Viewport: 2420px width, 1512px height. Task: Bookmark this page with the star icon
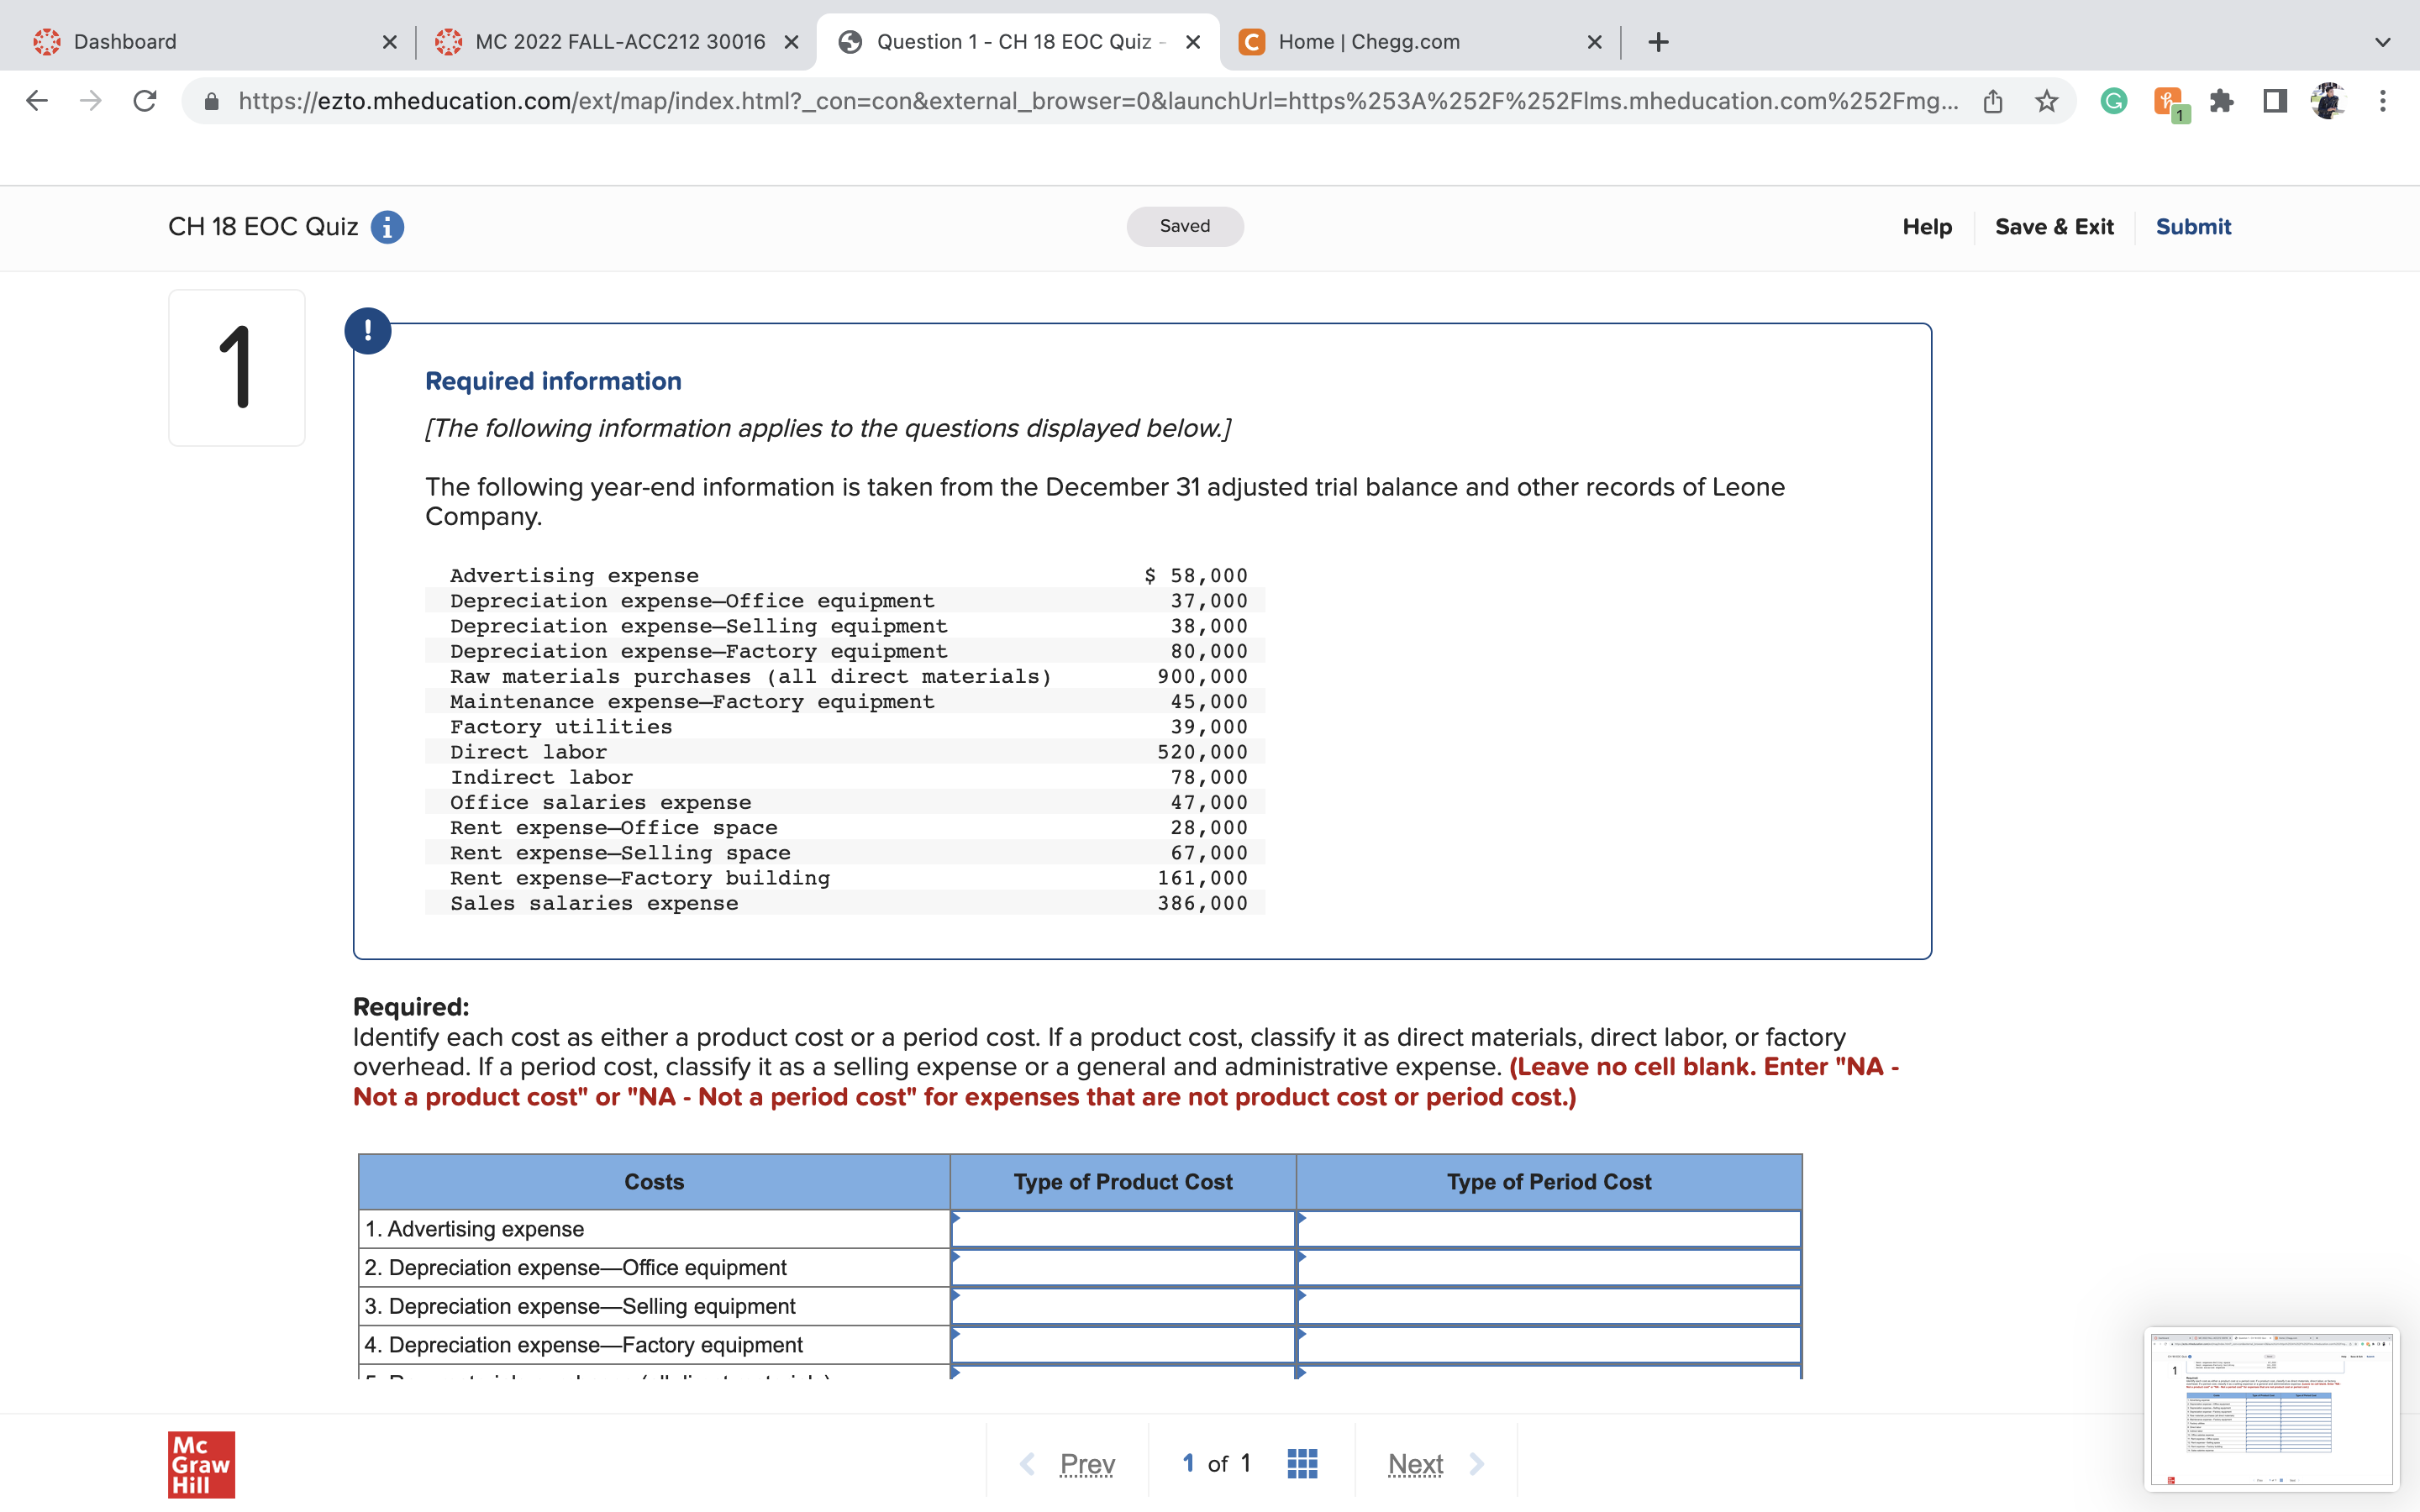pyautogui.click(x=2046, y=100)
